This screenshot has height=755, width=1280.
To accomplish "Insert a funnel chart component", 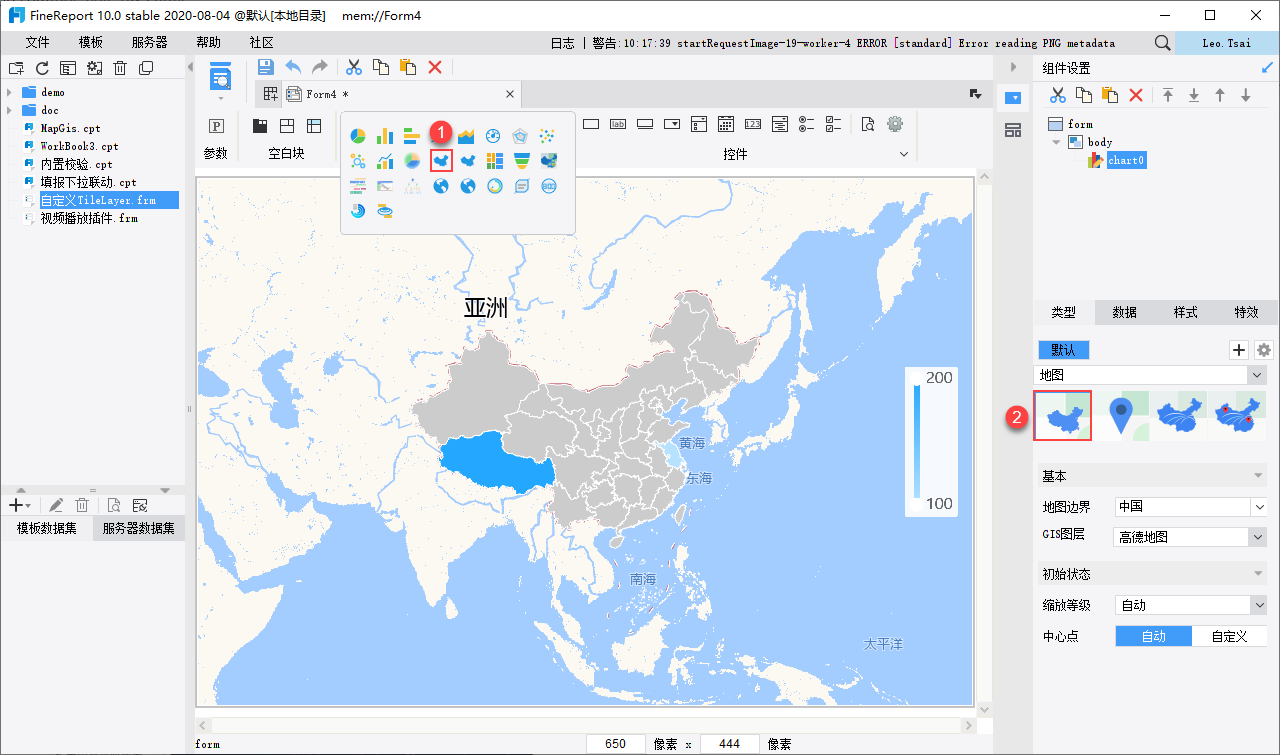I will point(521,161).
